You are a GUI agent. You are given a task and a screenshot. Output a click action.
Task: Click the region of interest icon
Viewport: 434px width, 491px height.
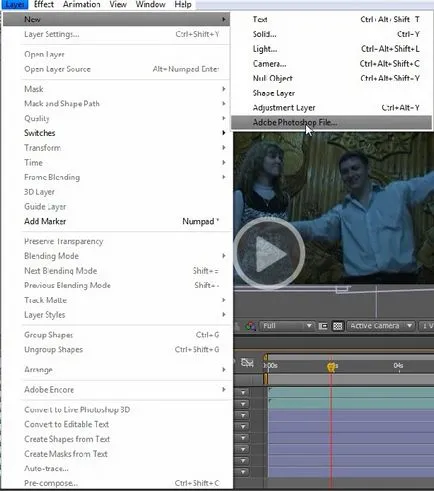pyautogui.click(x=323, y=326)
